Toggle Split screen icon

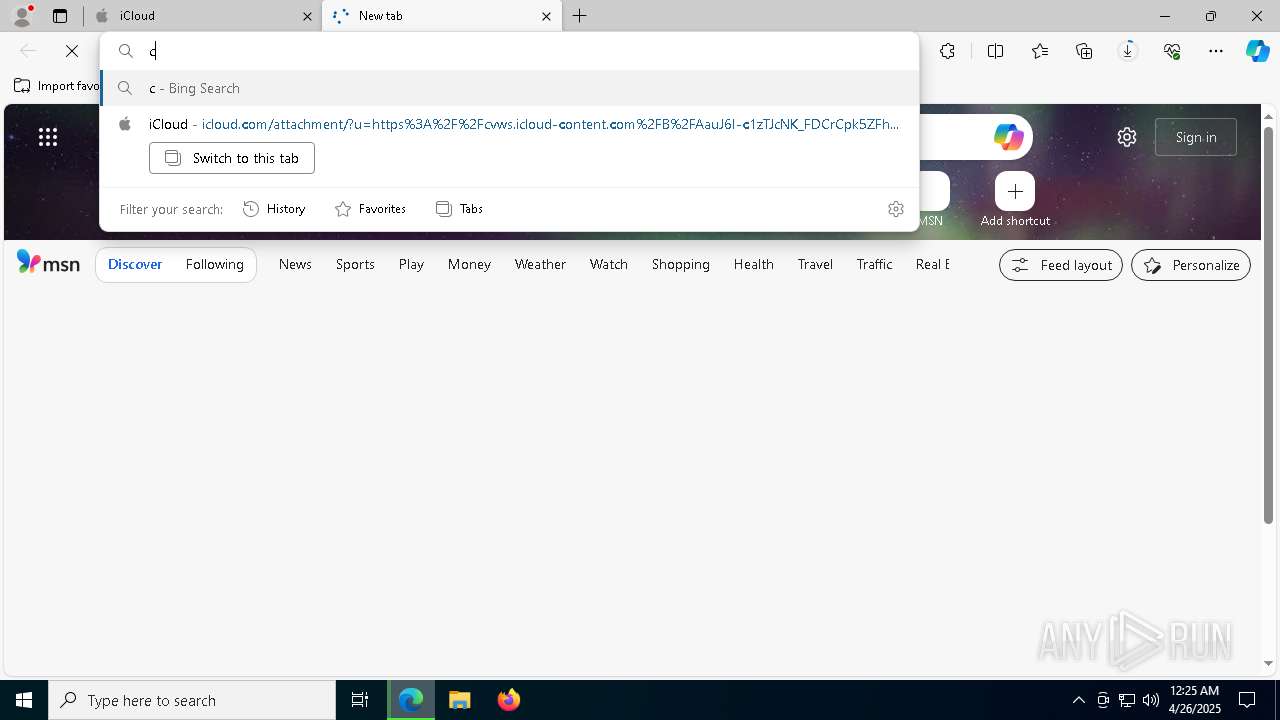pos(995,51)
